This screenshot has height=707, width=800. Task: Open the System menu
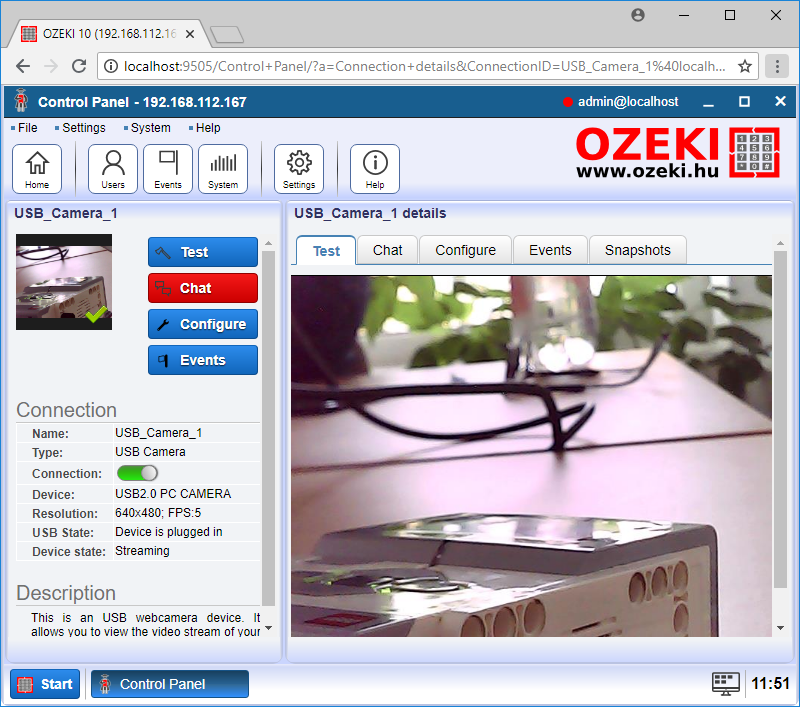151,128
